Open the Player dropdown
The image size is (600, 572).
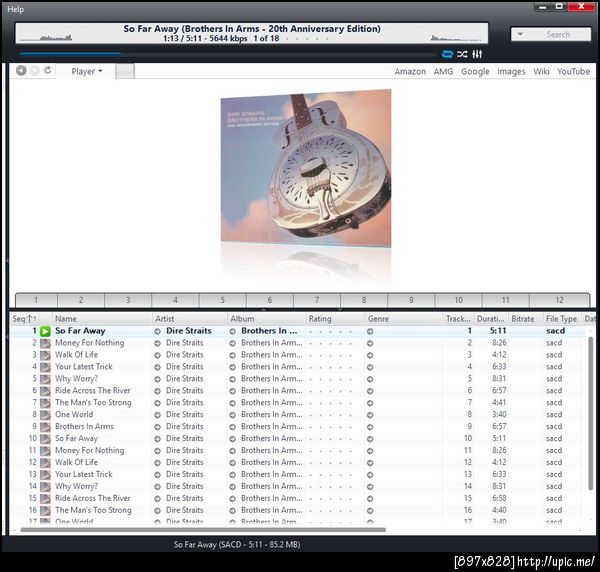coord(87,72)
